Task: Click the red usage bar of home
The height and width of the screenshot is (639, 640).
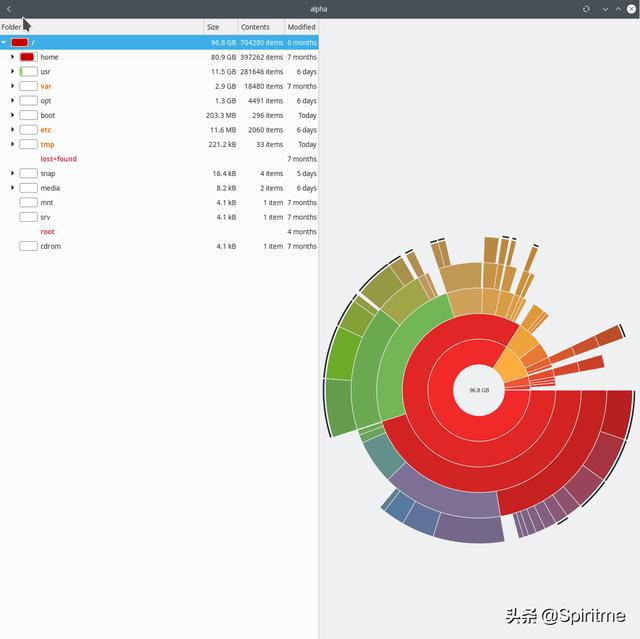Action: [x=28, y=57]
